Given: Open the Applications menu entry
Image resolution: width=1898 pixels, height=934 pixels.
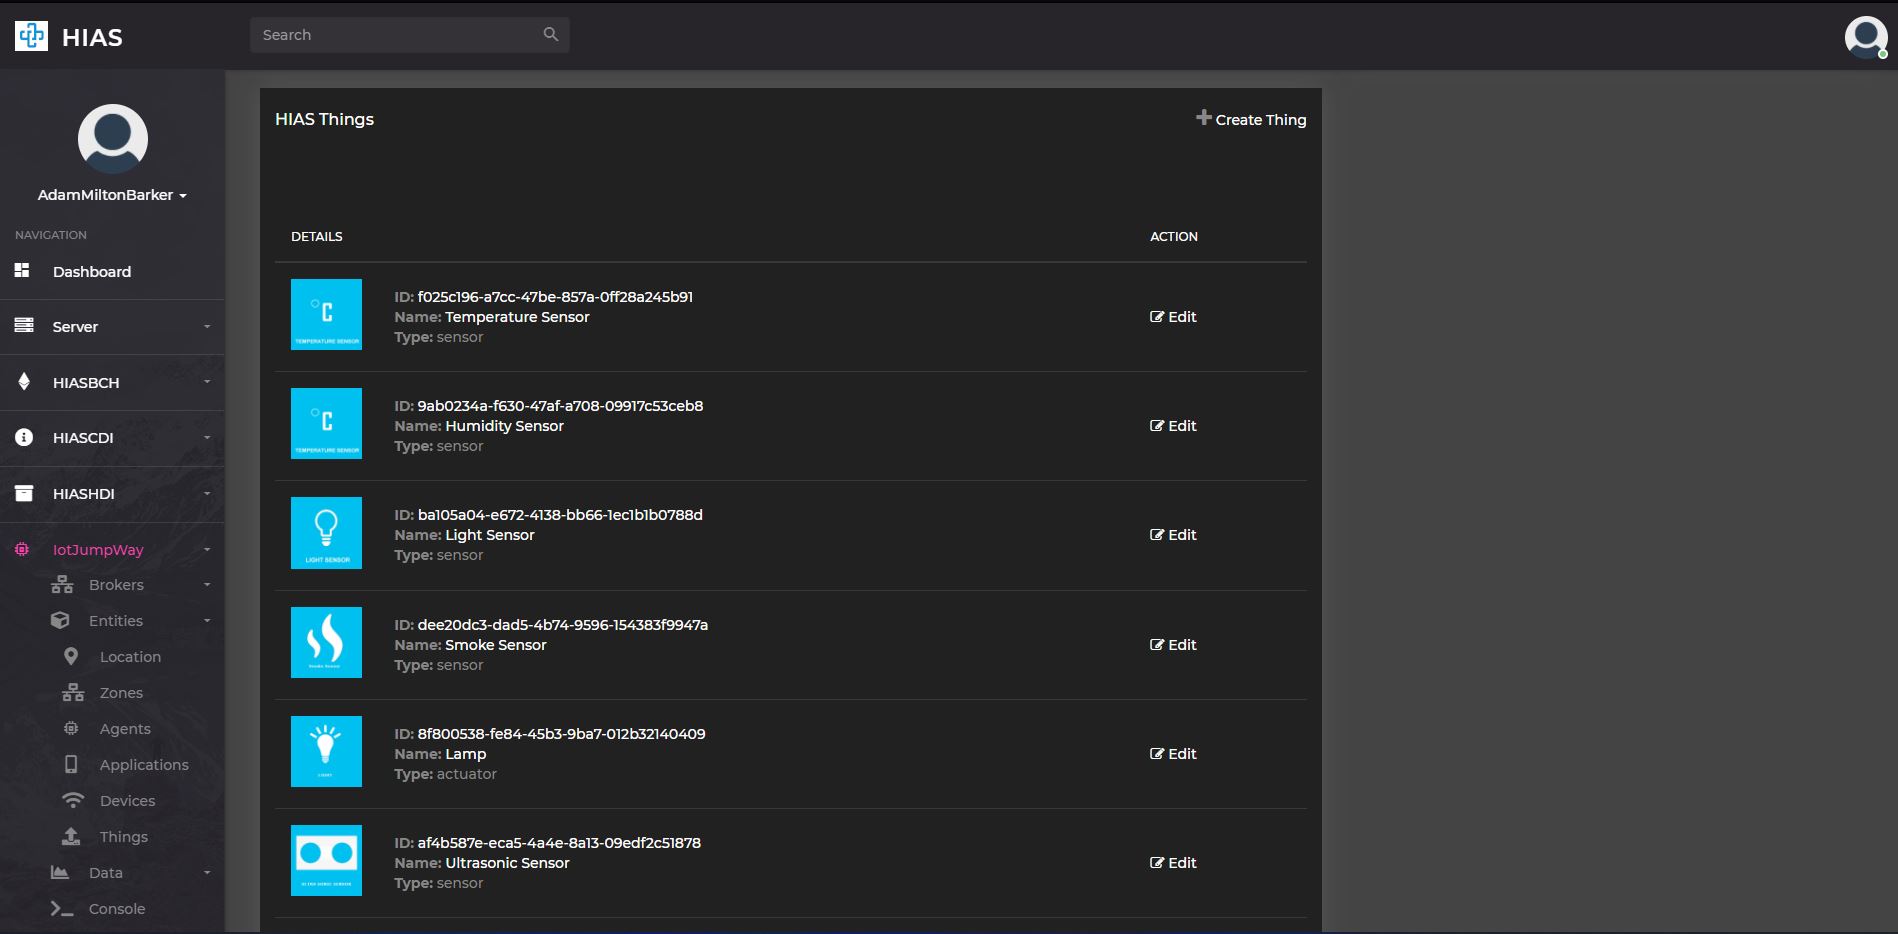Looking at the screenshot, I should 144,765.
